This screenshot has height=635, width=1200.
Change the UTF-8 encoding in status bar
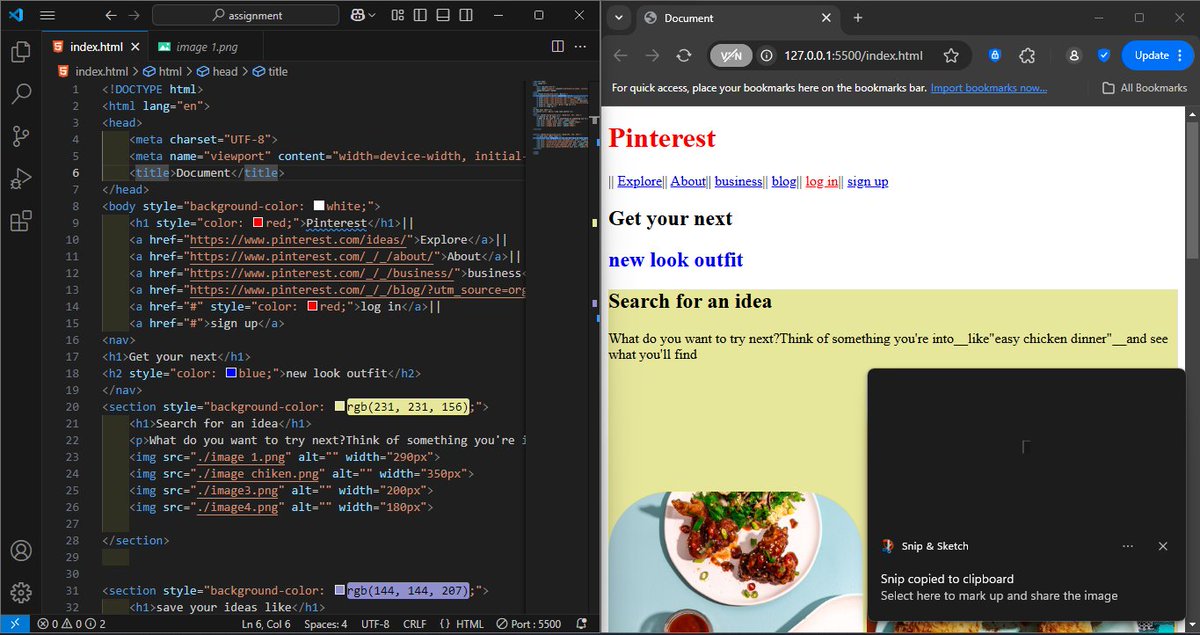point(375,624)
